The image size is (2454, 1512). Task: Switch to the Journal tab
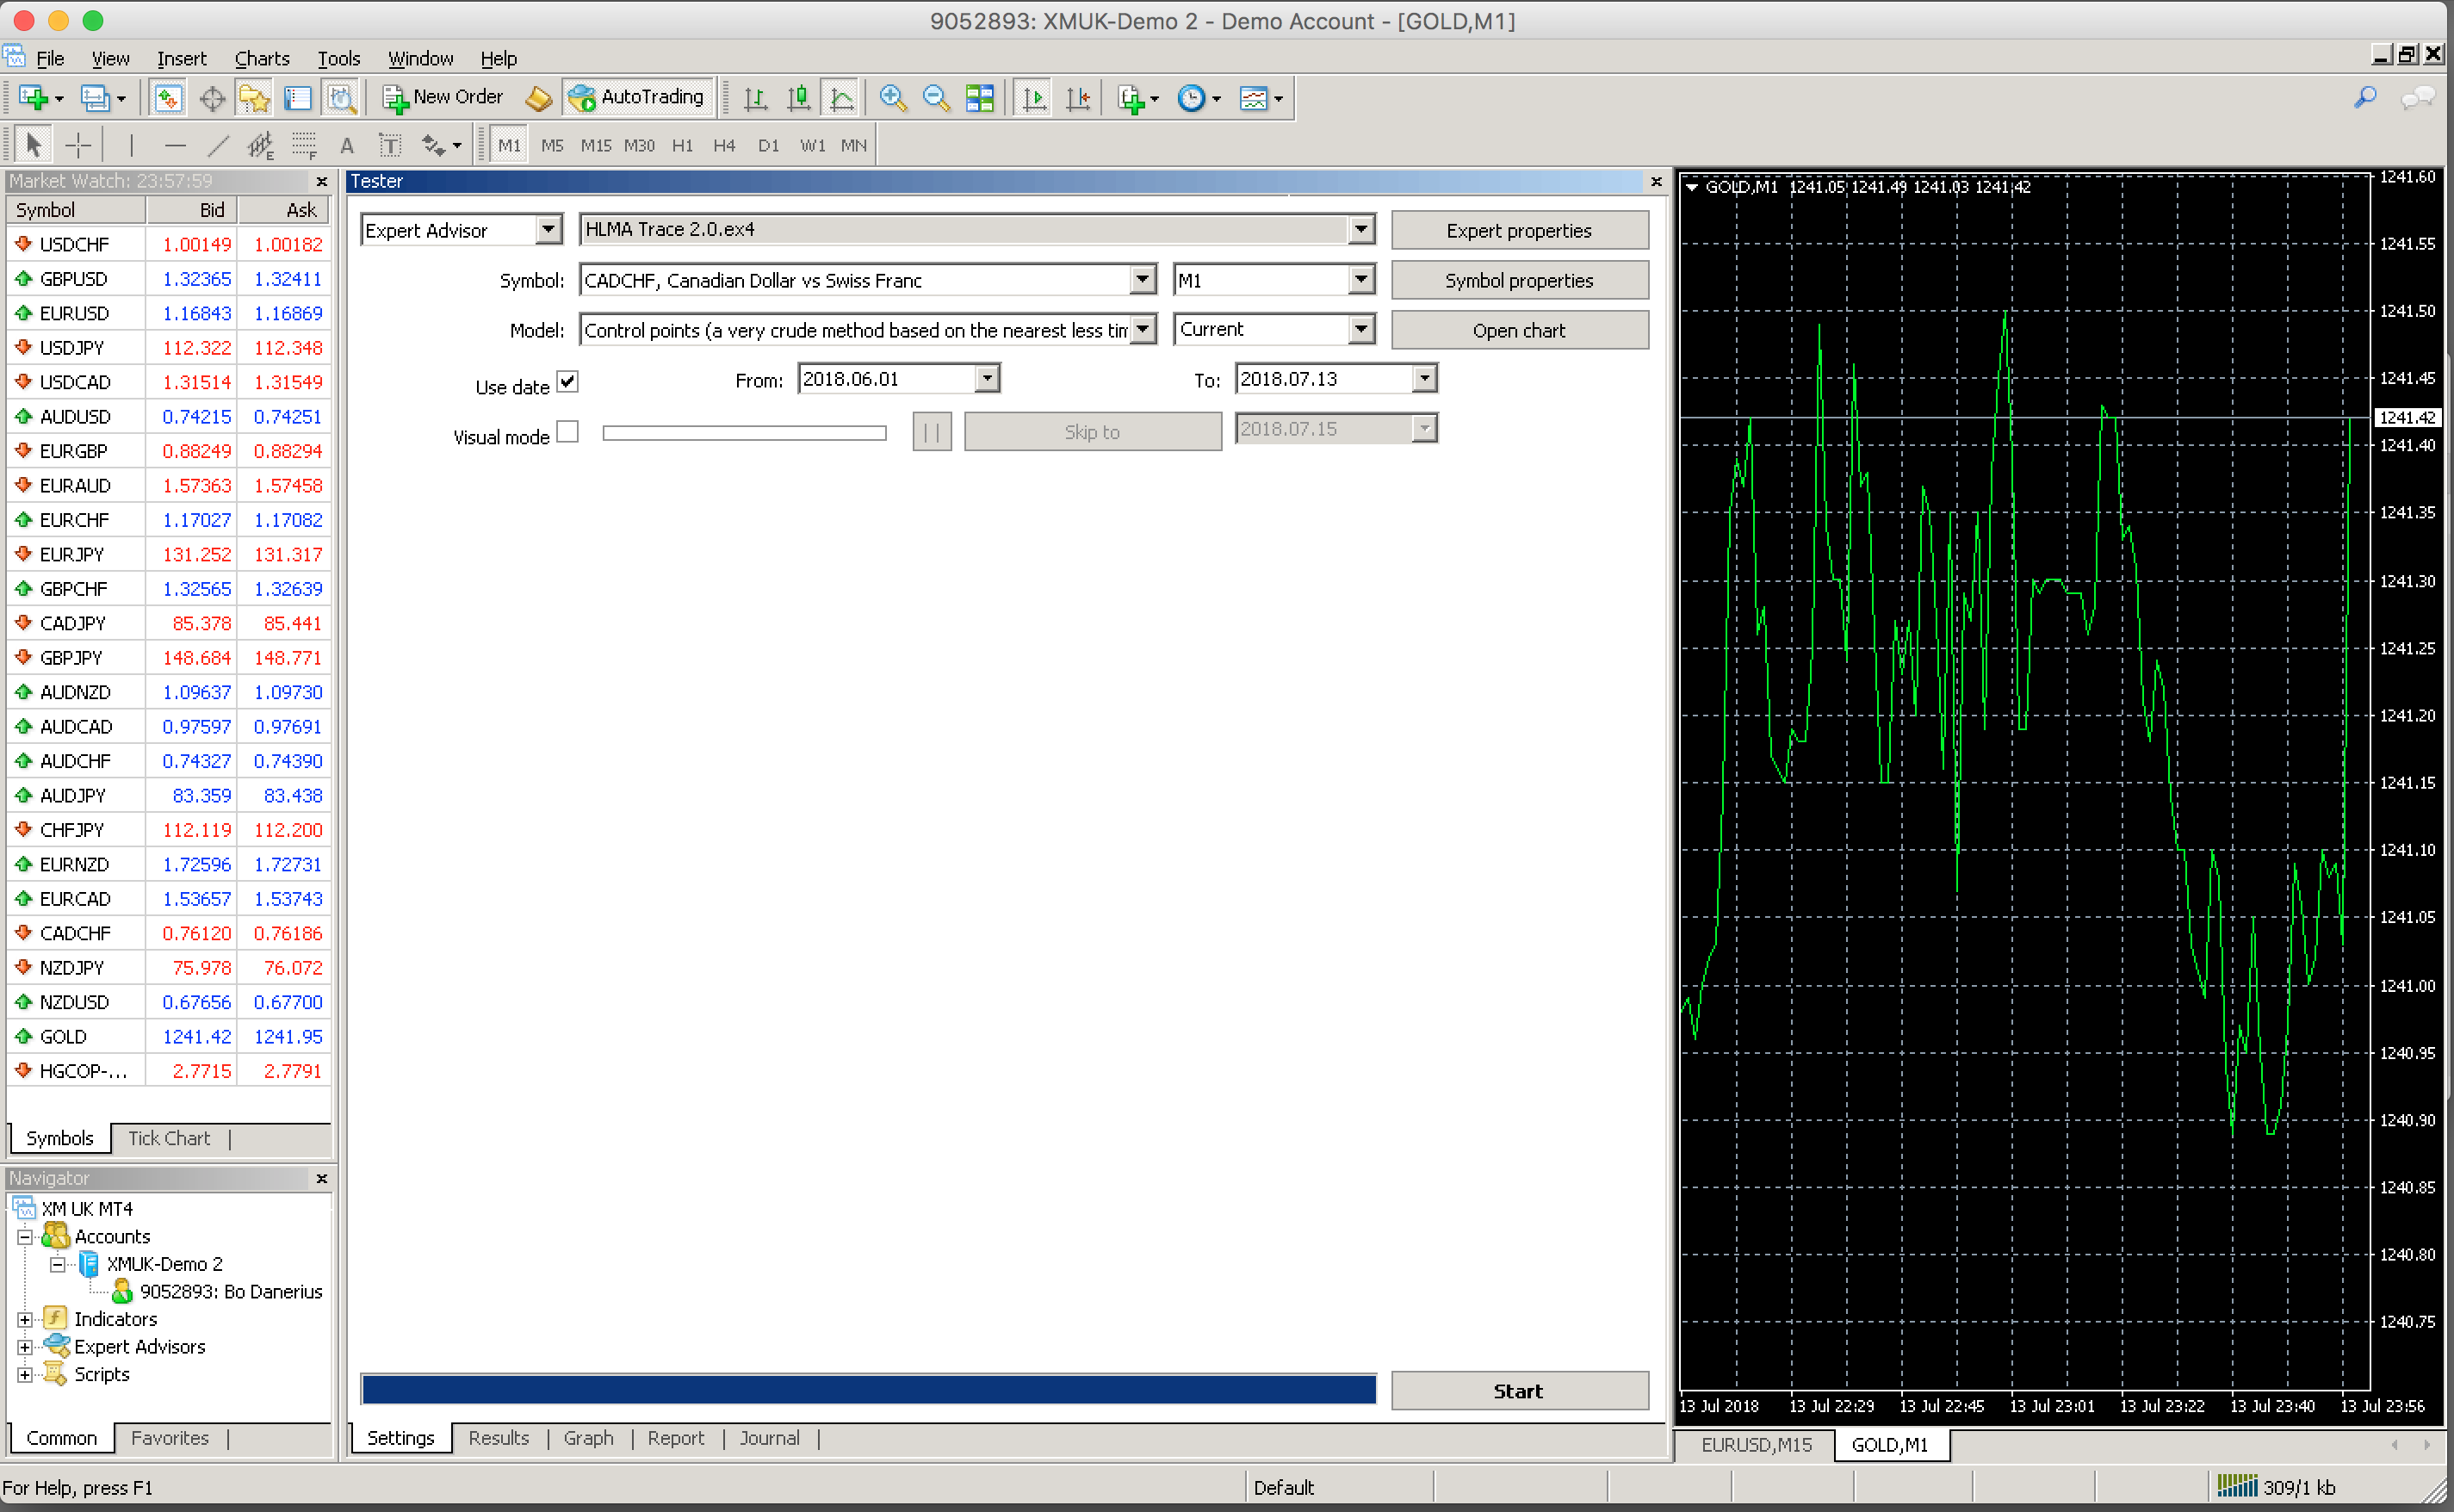(769, 1437)
